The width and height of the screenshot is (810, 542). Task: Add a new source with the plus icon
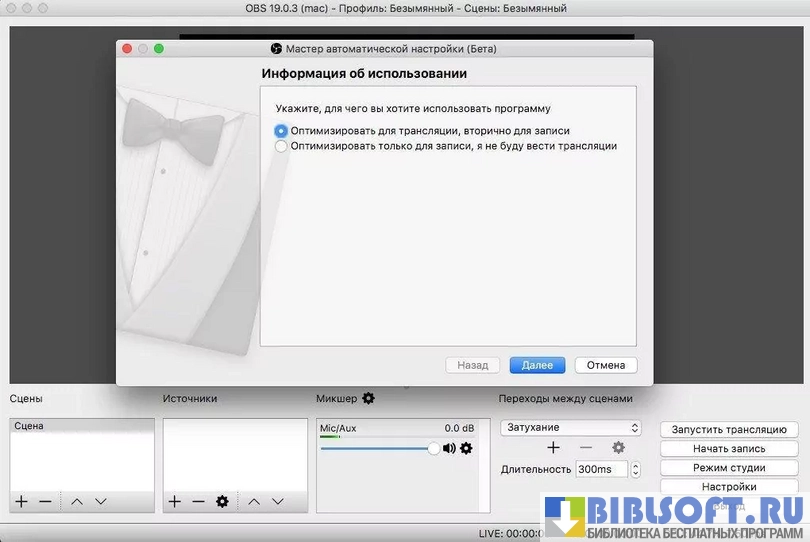174,501
